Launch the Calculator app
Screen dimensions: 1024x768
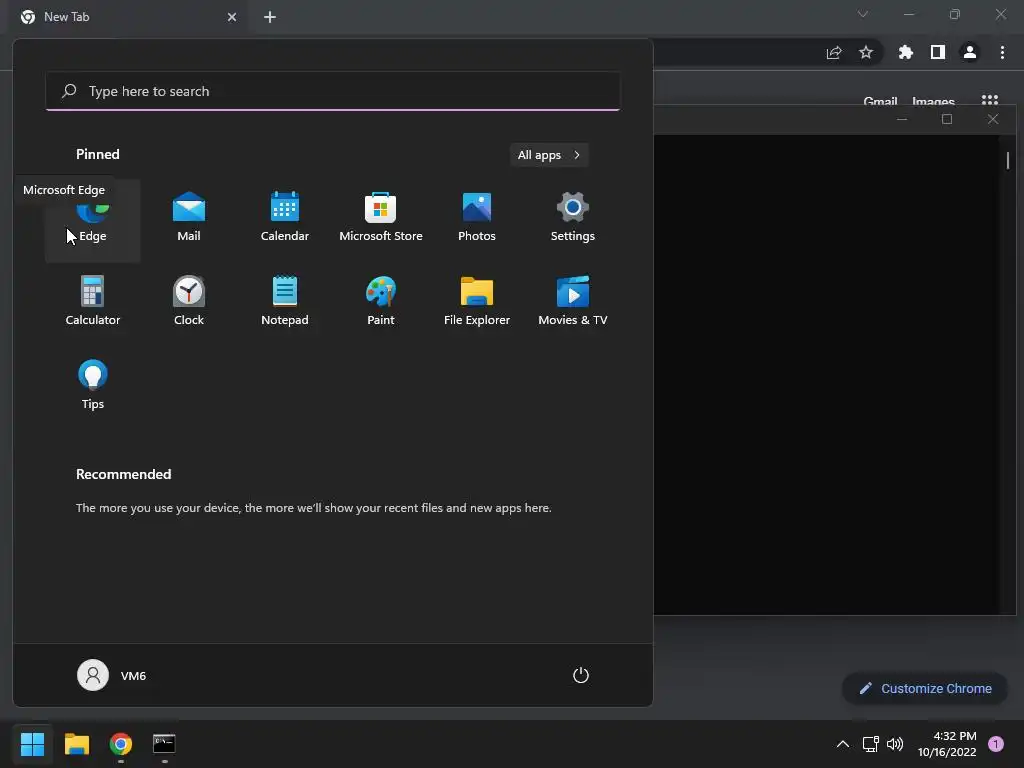[93, 301]
